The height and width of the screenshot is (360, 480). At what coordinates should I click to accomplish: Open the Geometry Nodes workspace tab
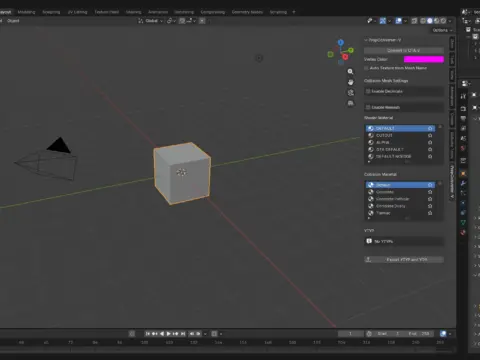(247, 12)
